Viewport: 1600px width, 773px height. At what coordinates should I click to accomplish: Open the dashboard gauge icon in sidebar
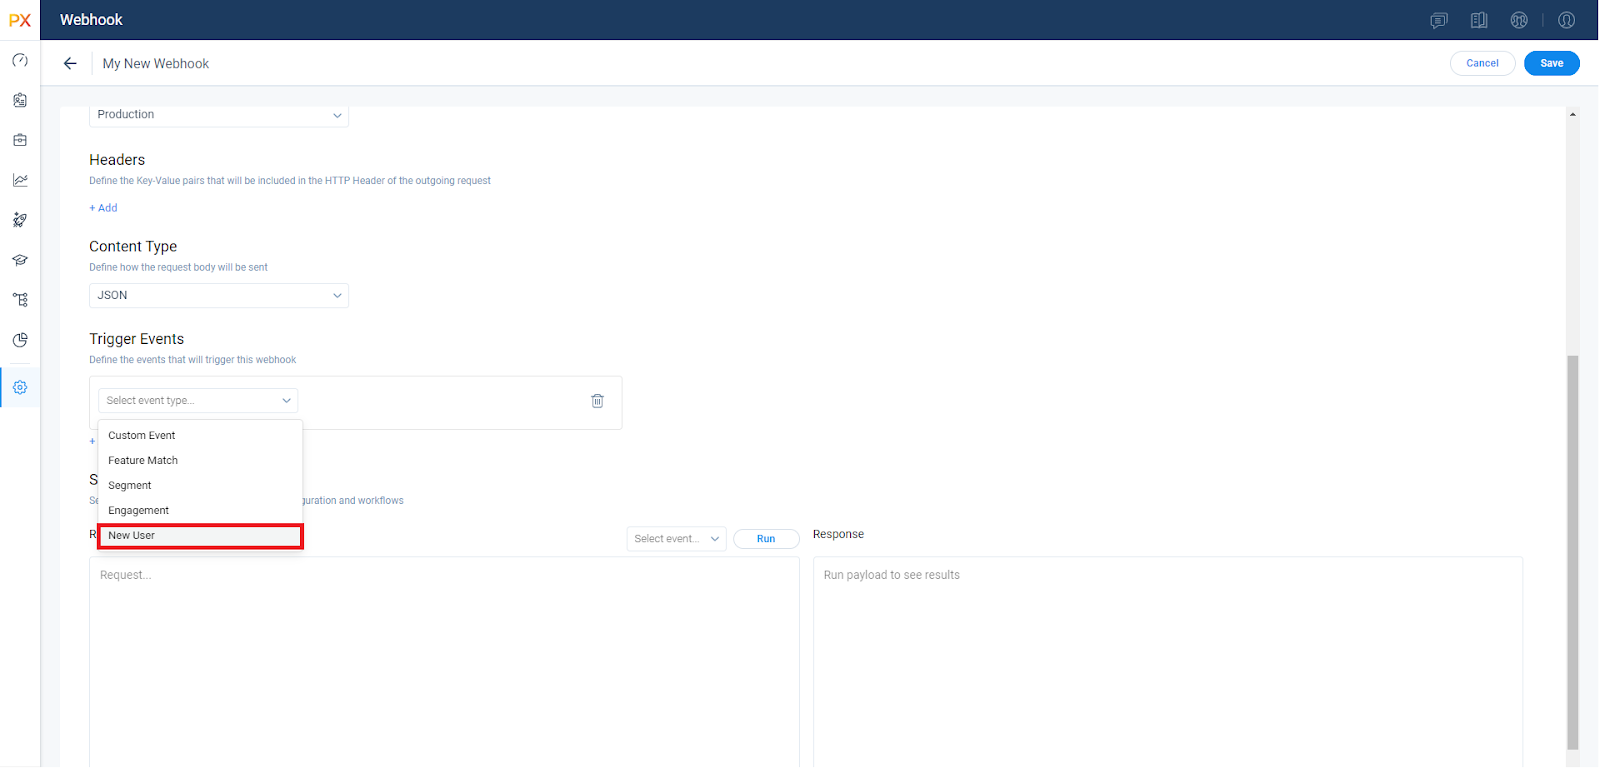(x=20, y=60)
